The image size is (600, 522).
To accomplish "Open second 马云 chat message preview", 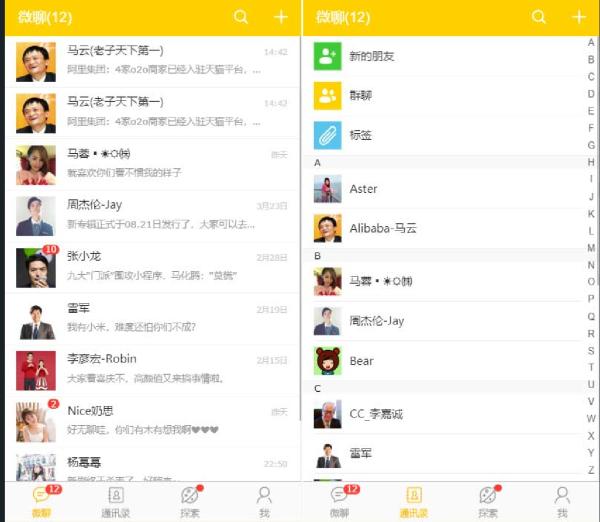I will click(x=164, y=122).
